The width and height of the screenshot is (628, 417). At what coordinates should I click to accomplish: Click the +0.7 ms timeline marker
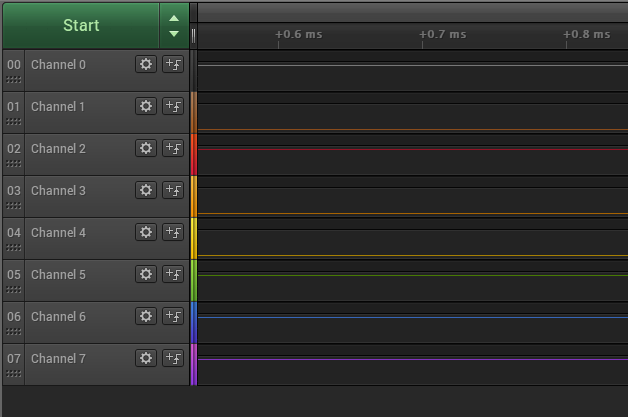tap(443, 35)
